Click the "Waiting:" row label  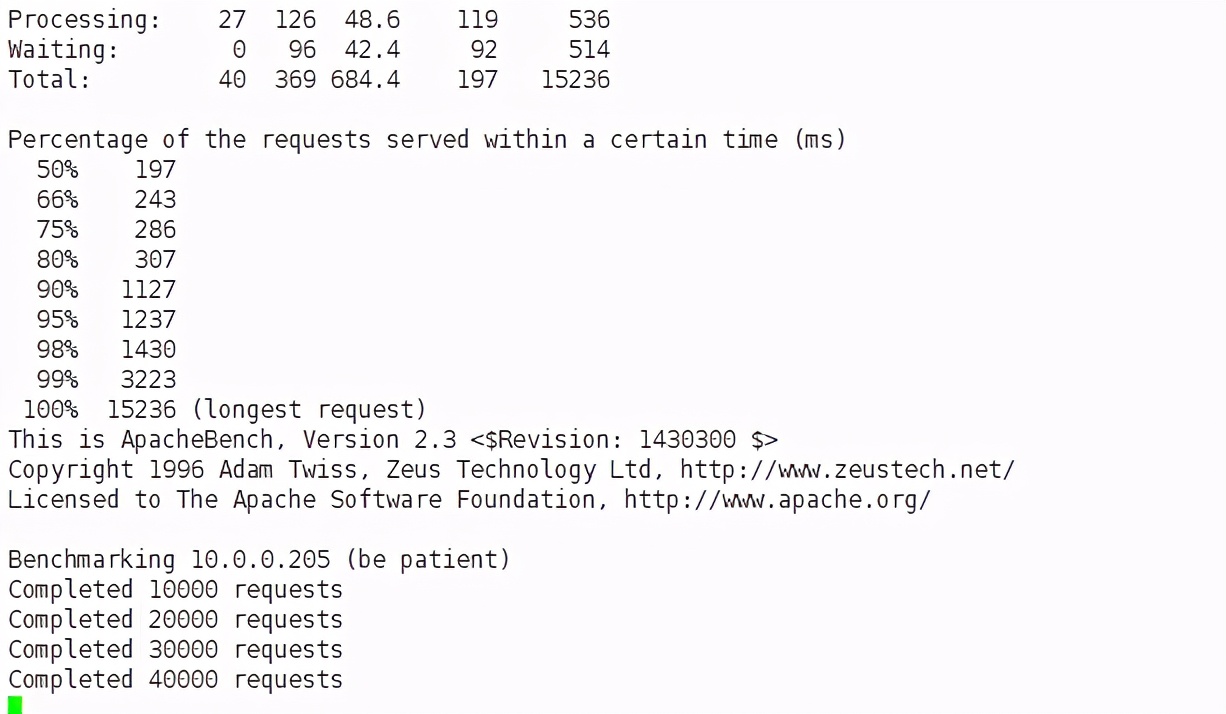pos(62,49)
